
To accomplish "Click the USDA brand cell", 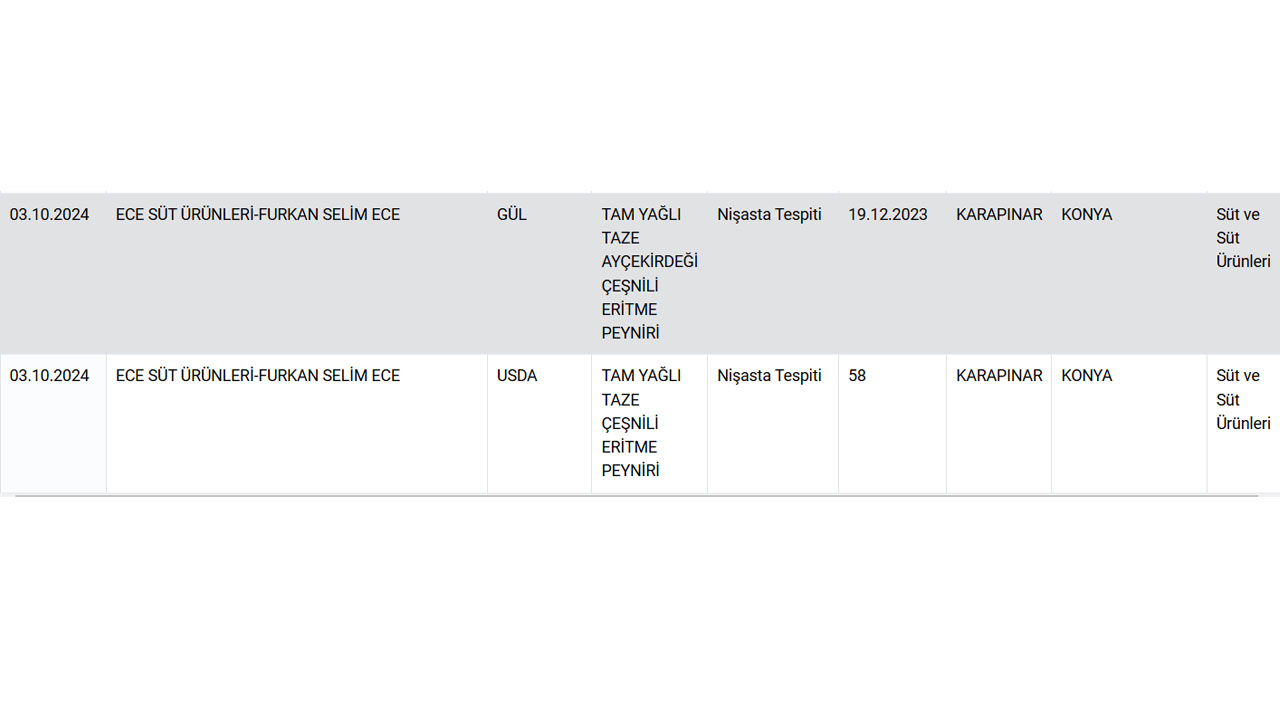I will click(x=517, y=376).
